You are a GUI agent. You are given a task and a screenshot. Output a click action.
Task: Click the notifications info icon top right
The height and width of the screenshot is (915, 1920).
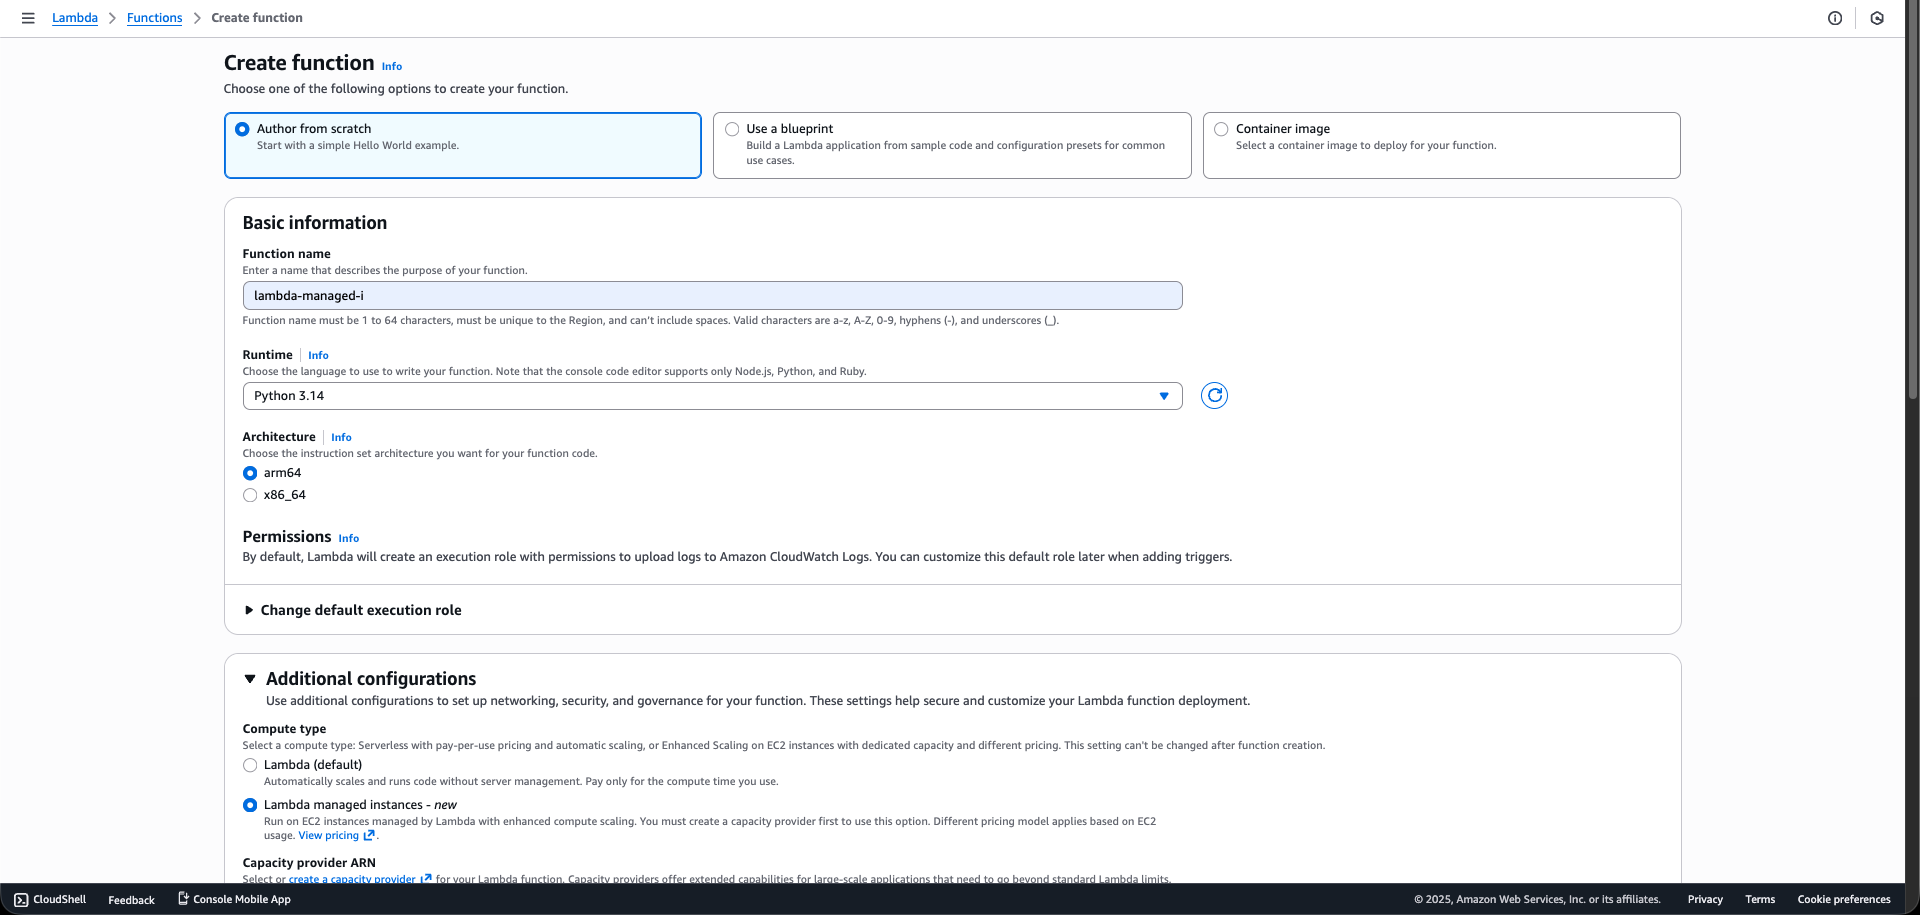[x=1834, y=18]
